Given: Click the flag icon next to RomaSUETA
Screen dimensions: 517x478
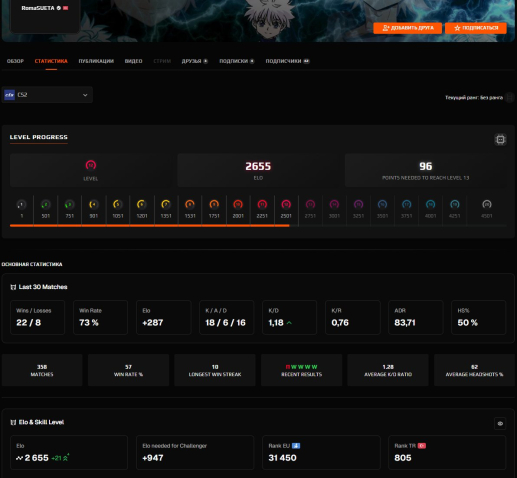Looking at the screenshot, I should (65, 8).
